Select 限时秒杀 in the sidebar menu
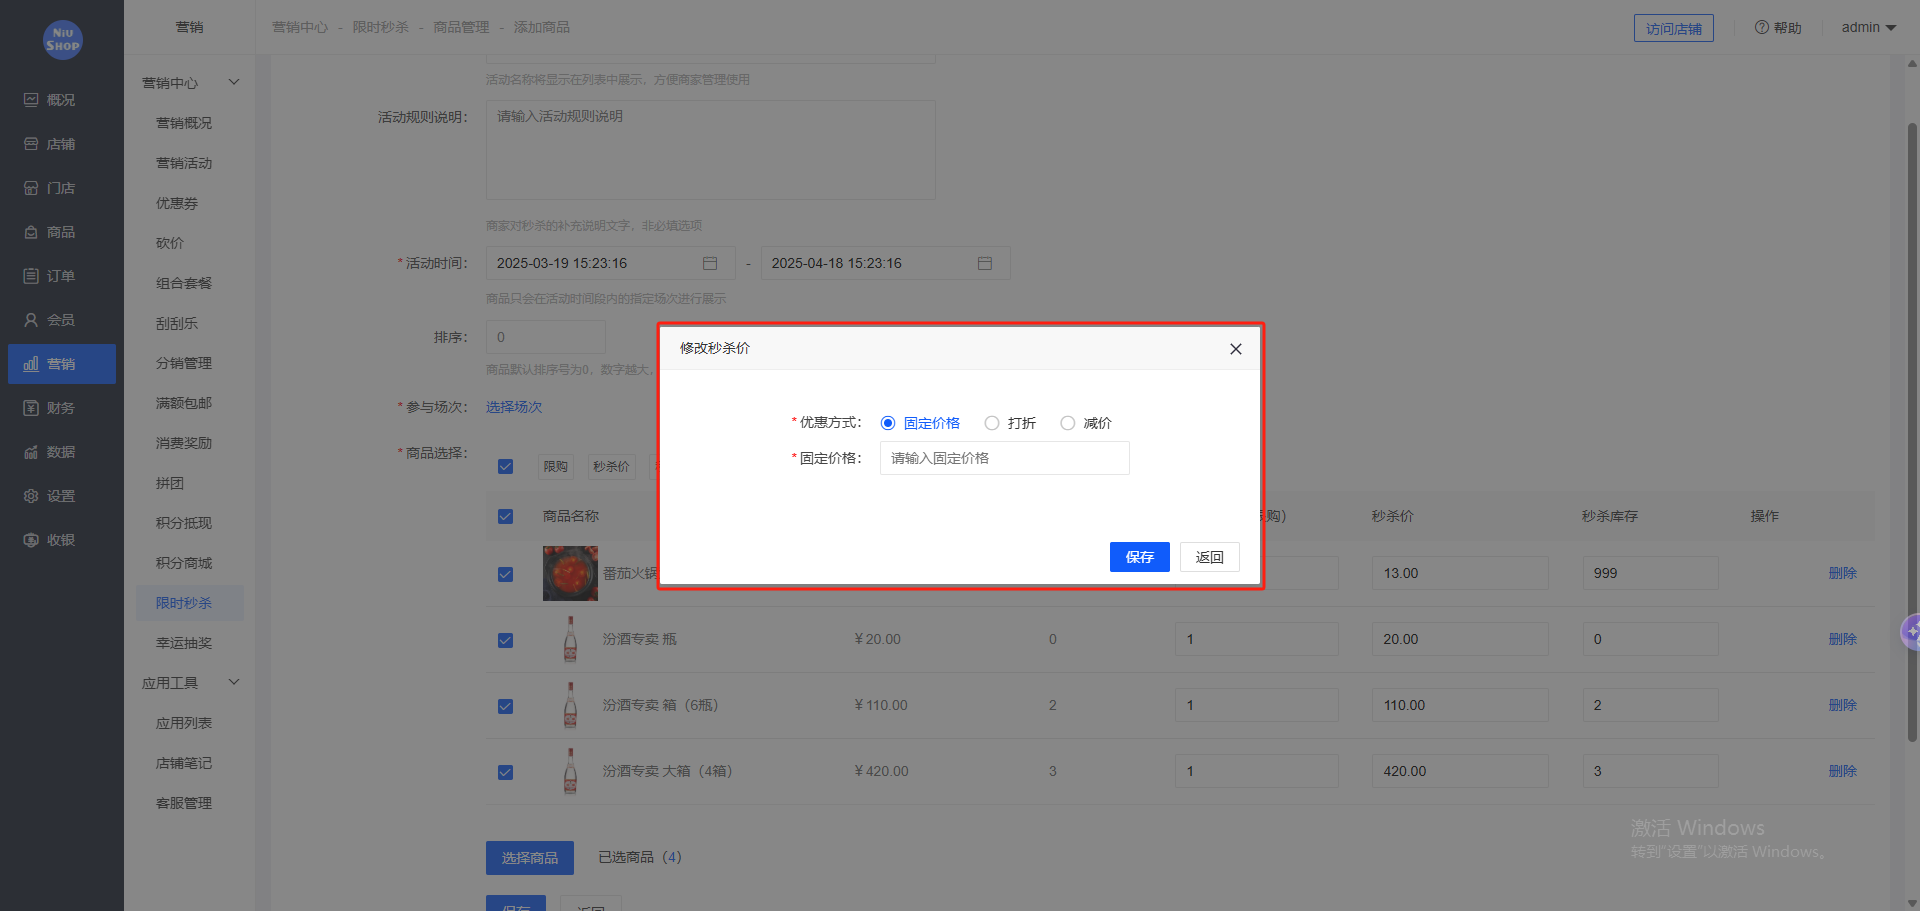The image size is (1920, 911). pyautogui.click(x=184, y=602)
